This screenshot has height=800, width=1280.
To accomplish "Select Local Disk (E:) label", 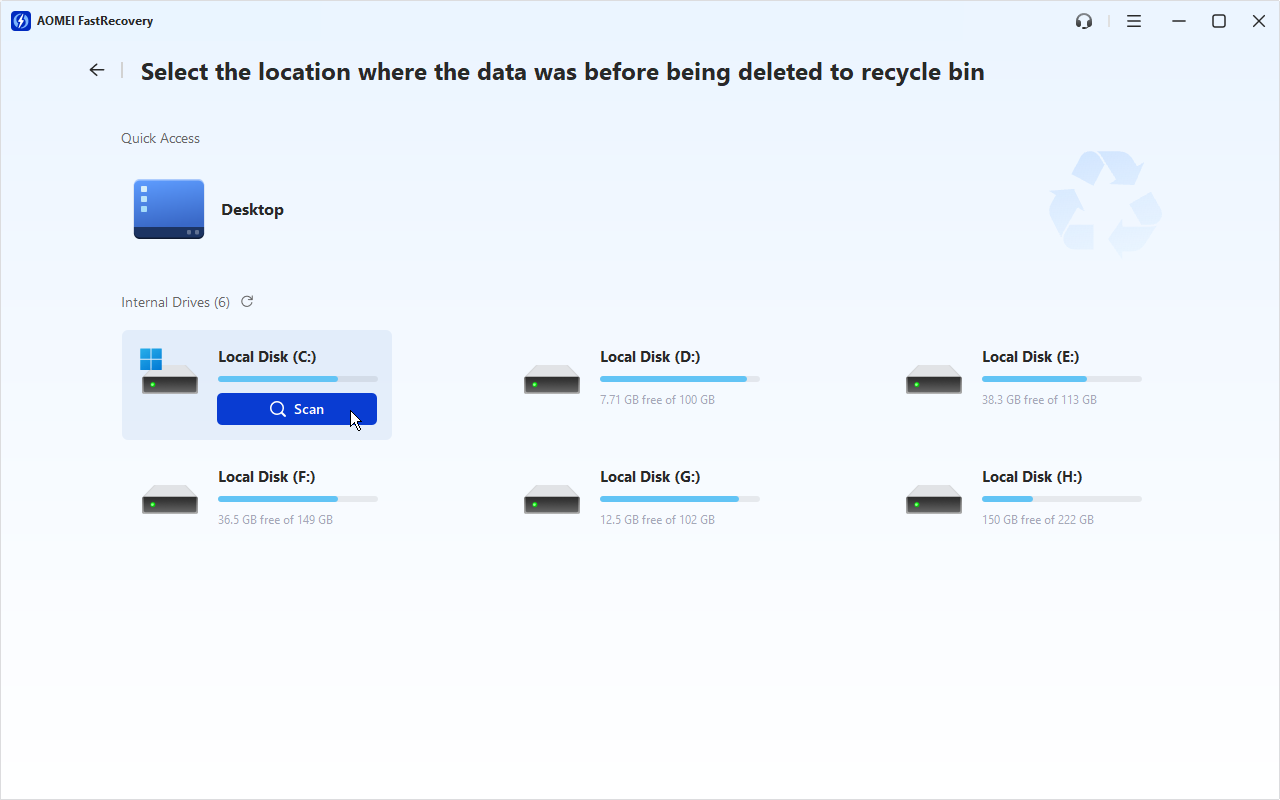I will pyautogui.click(x=1031, y=356).
